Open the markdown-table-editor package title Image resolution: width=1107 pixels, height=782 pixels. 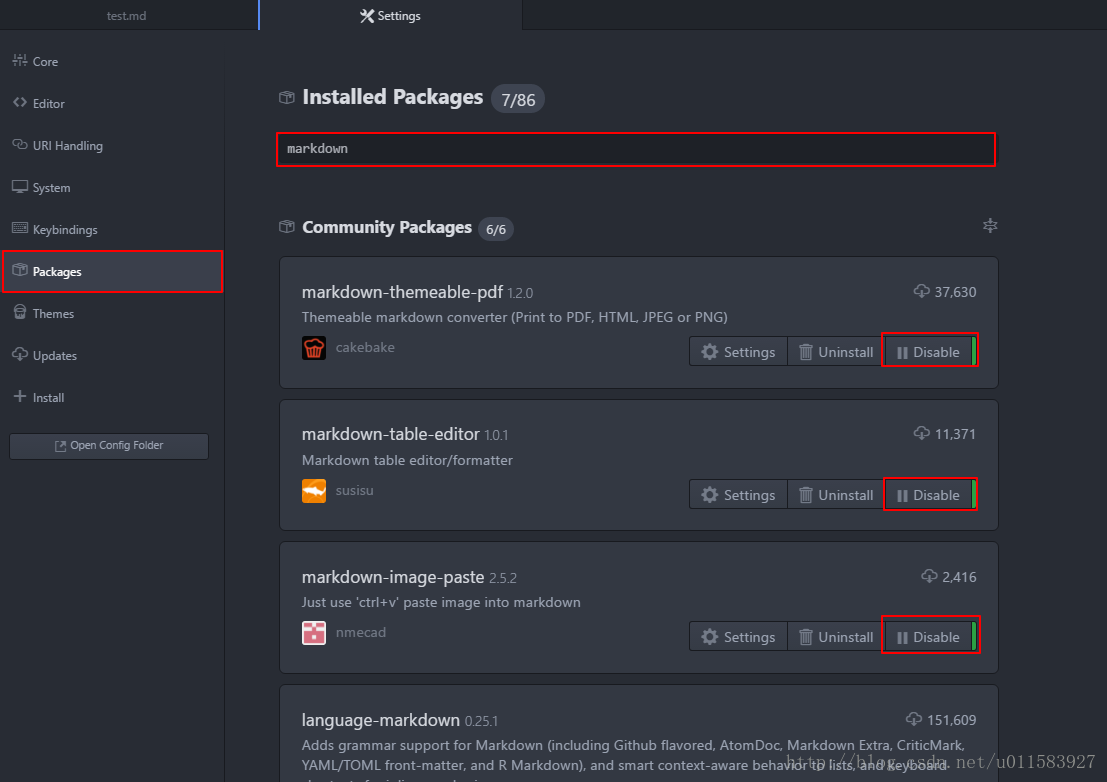tap(390, 434)
